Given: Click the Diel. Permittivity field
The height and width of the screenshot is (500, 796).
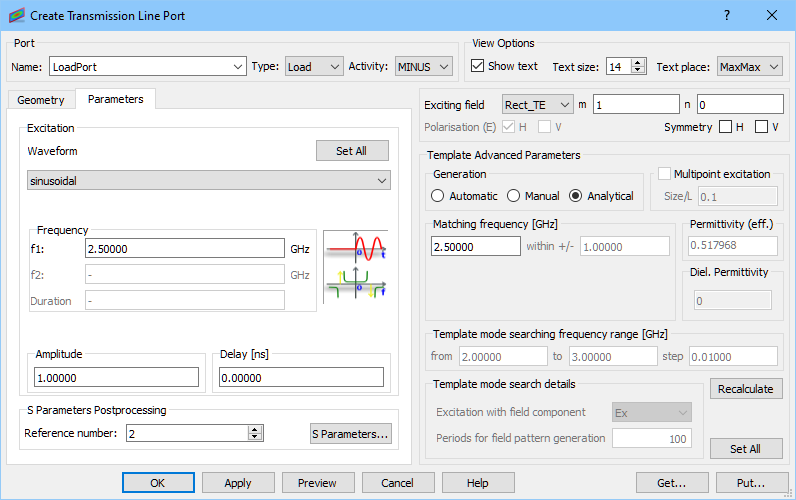Looking at the screenshot, I should pos(733,301).
